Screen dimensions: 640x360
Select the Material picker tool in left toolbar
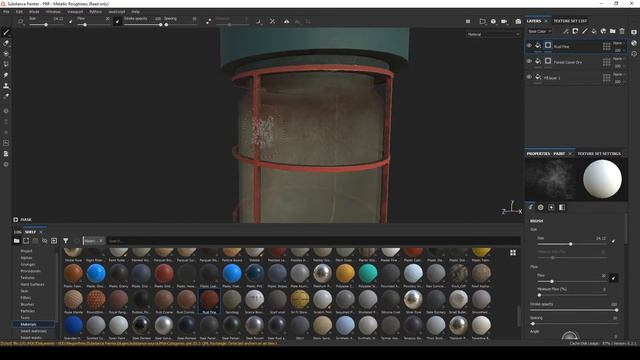pos(6,96)
